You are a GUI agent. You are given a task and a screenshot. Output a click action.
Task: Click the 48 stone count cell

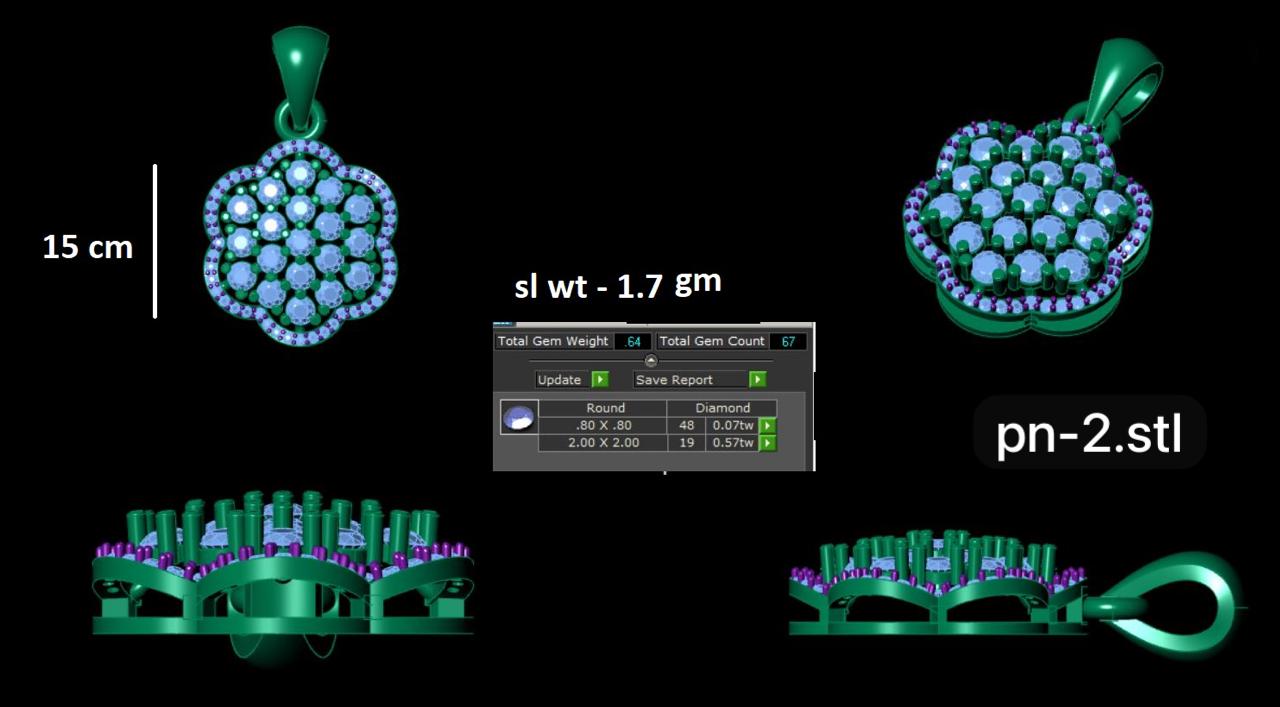(686, 426)
